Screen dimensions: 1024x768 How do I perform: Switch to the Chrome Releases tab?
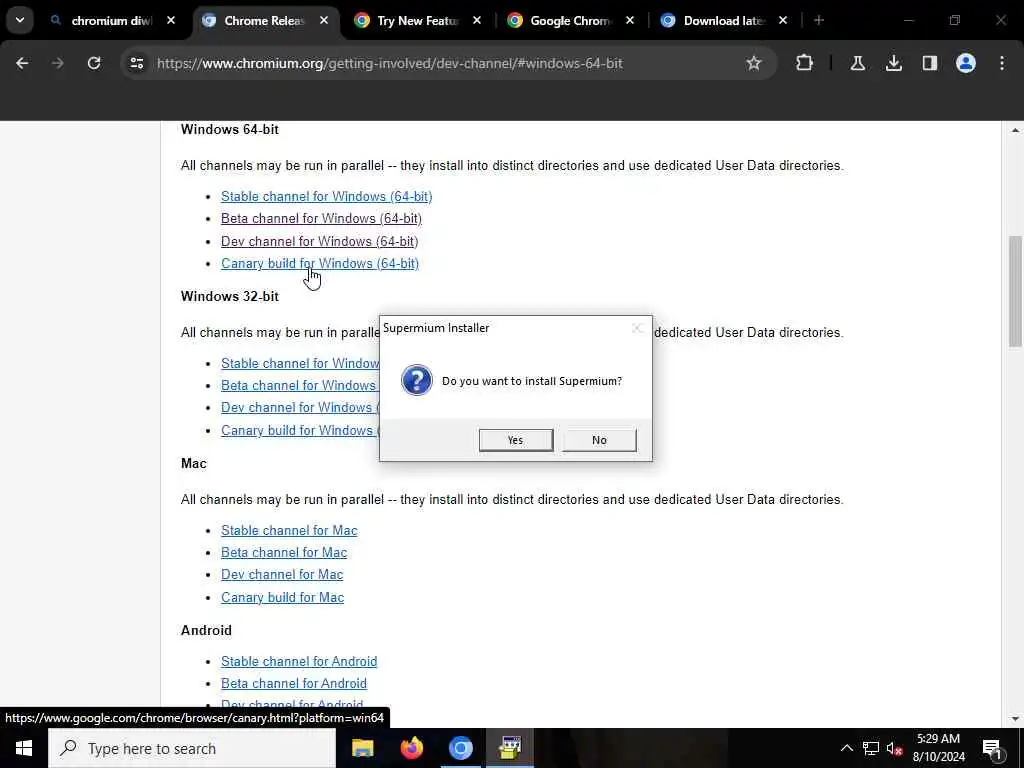click(264, 20)
